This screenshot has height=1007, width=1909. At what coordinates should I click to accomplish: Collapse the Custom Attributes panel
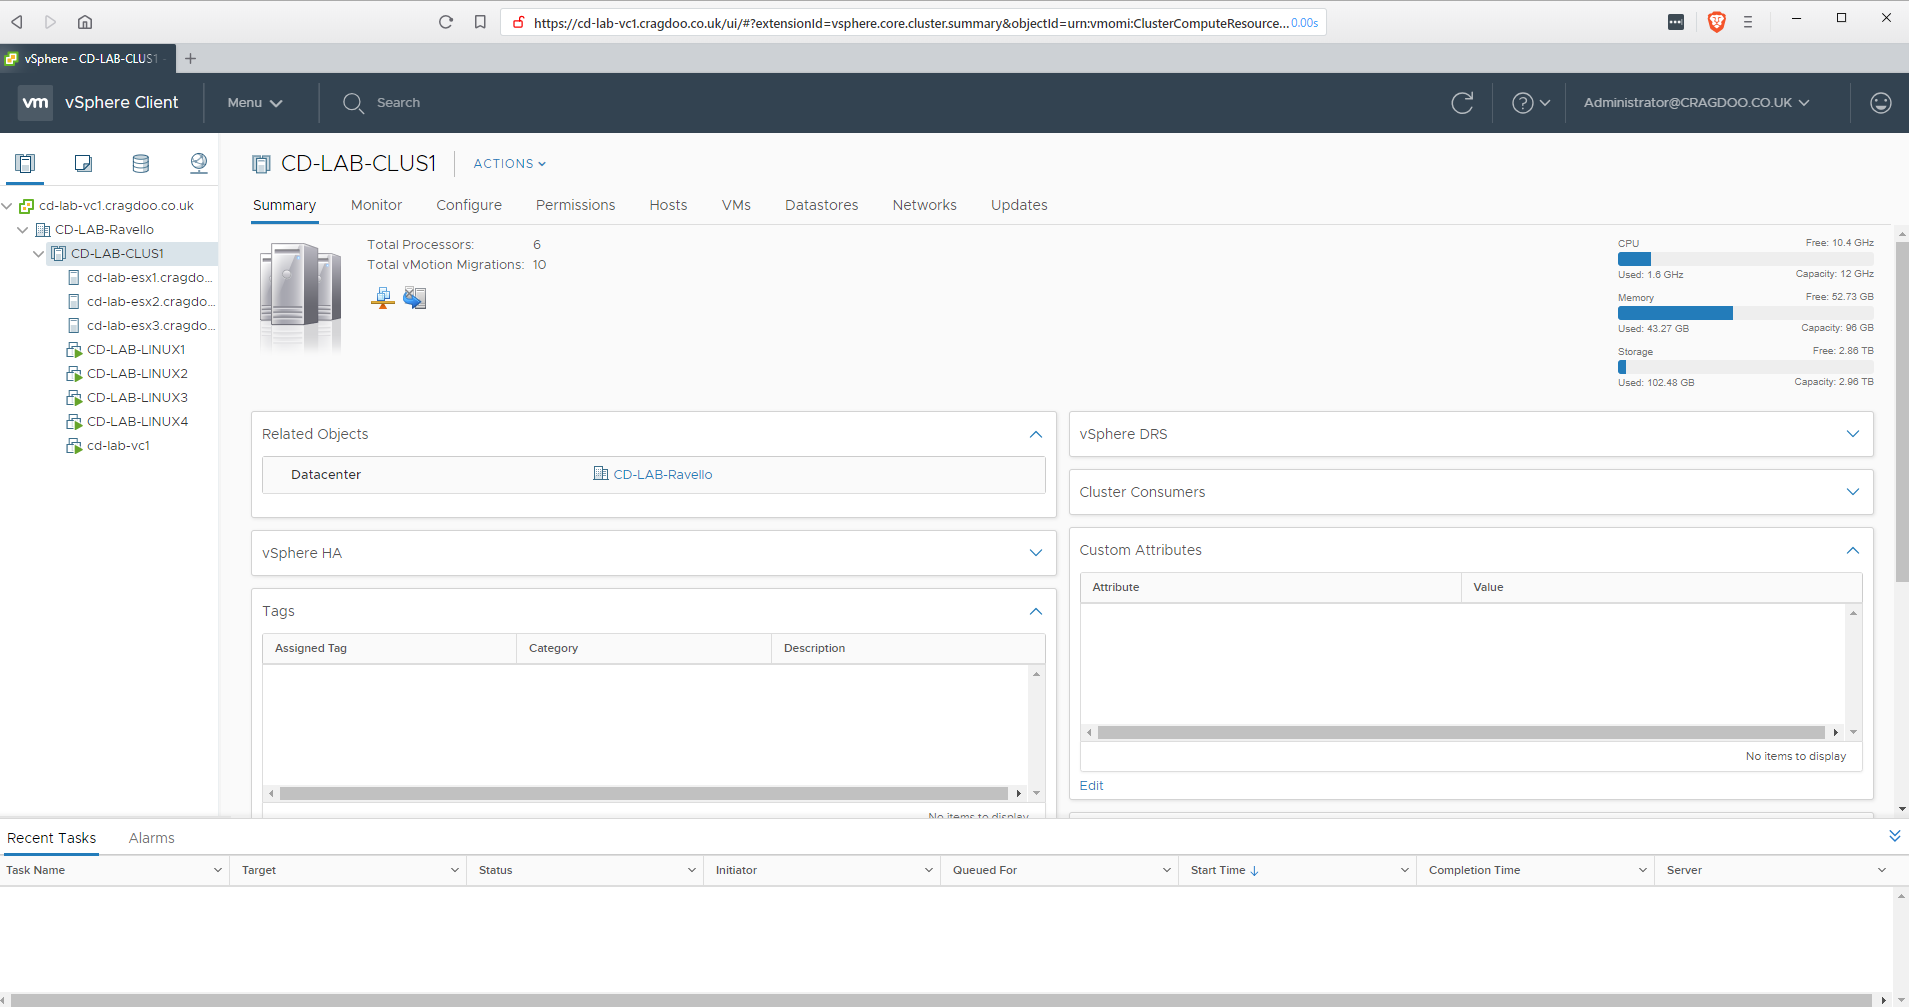[1853, 550]
